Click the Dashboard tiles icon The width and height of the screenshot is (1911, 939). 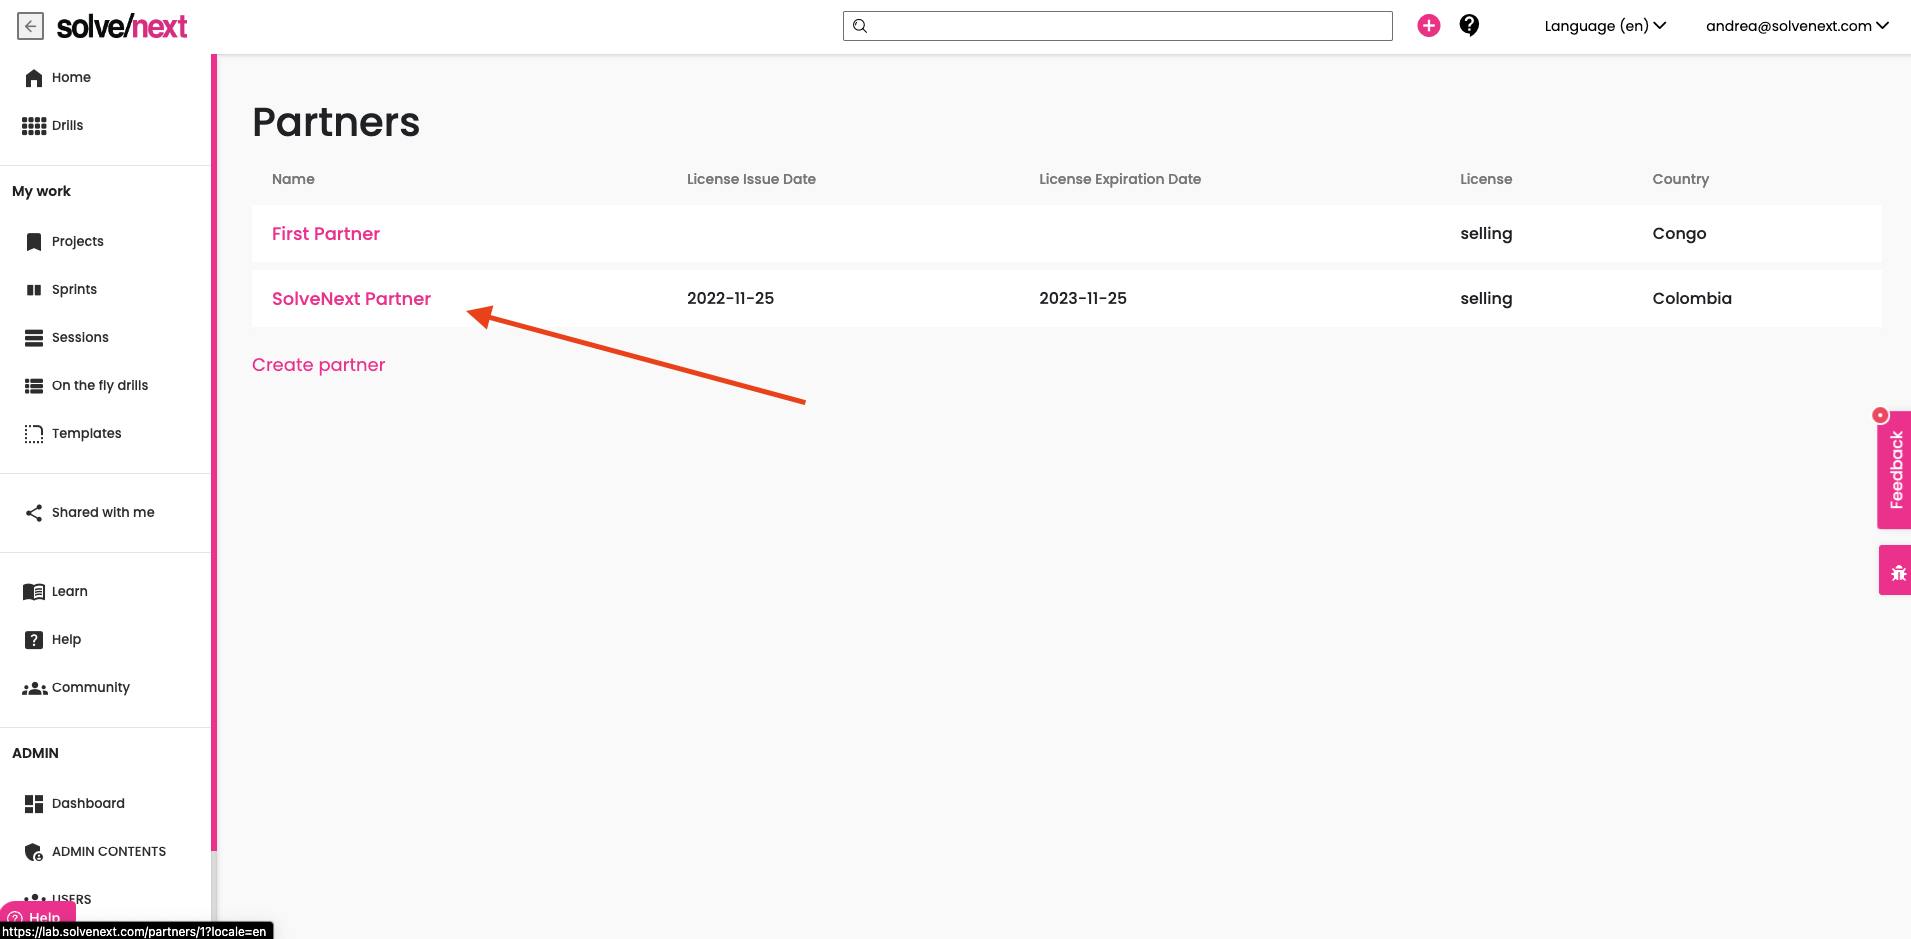click(x=34, y=804)
